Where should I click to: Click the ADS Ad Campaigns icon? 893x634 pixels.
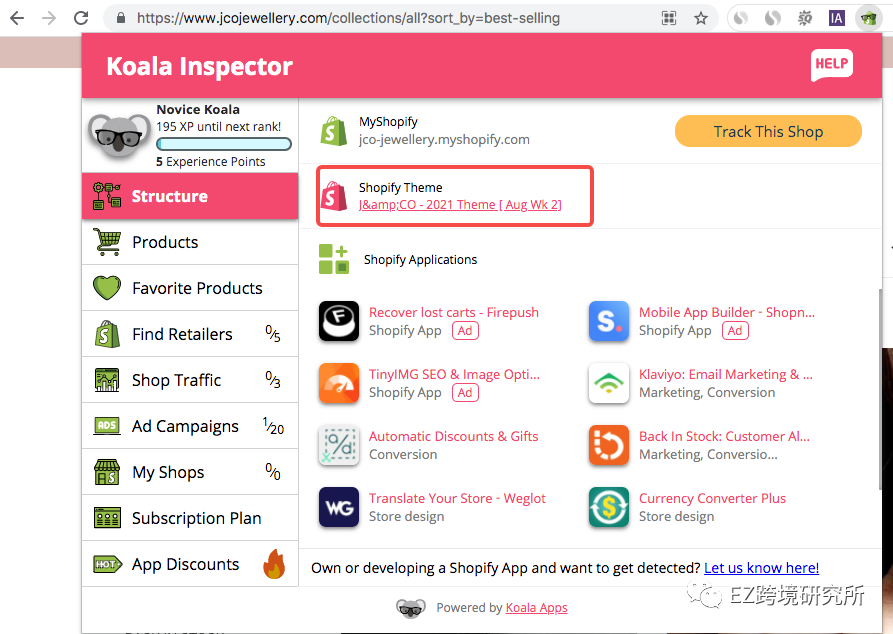point(107,426)
